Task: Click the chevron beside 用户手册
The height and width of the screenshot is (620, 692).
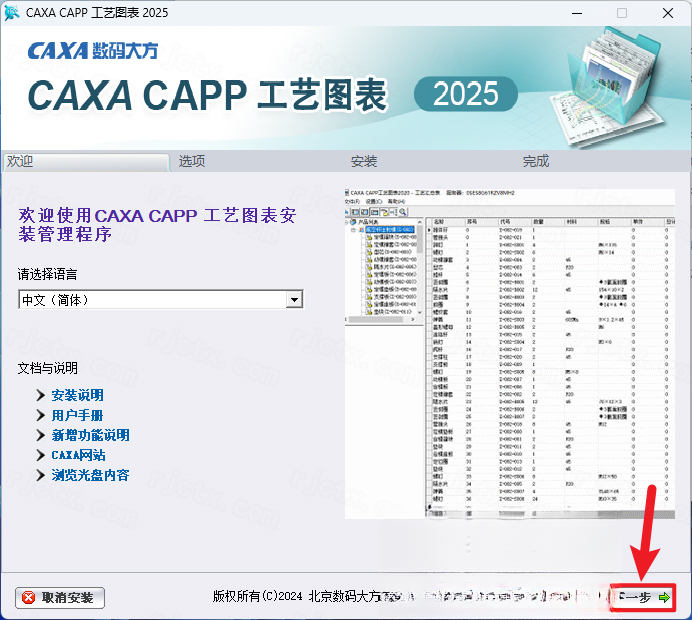Action: click(41, 415)
